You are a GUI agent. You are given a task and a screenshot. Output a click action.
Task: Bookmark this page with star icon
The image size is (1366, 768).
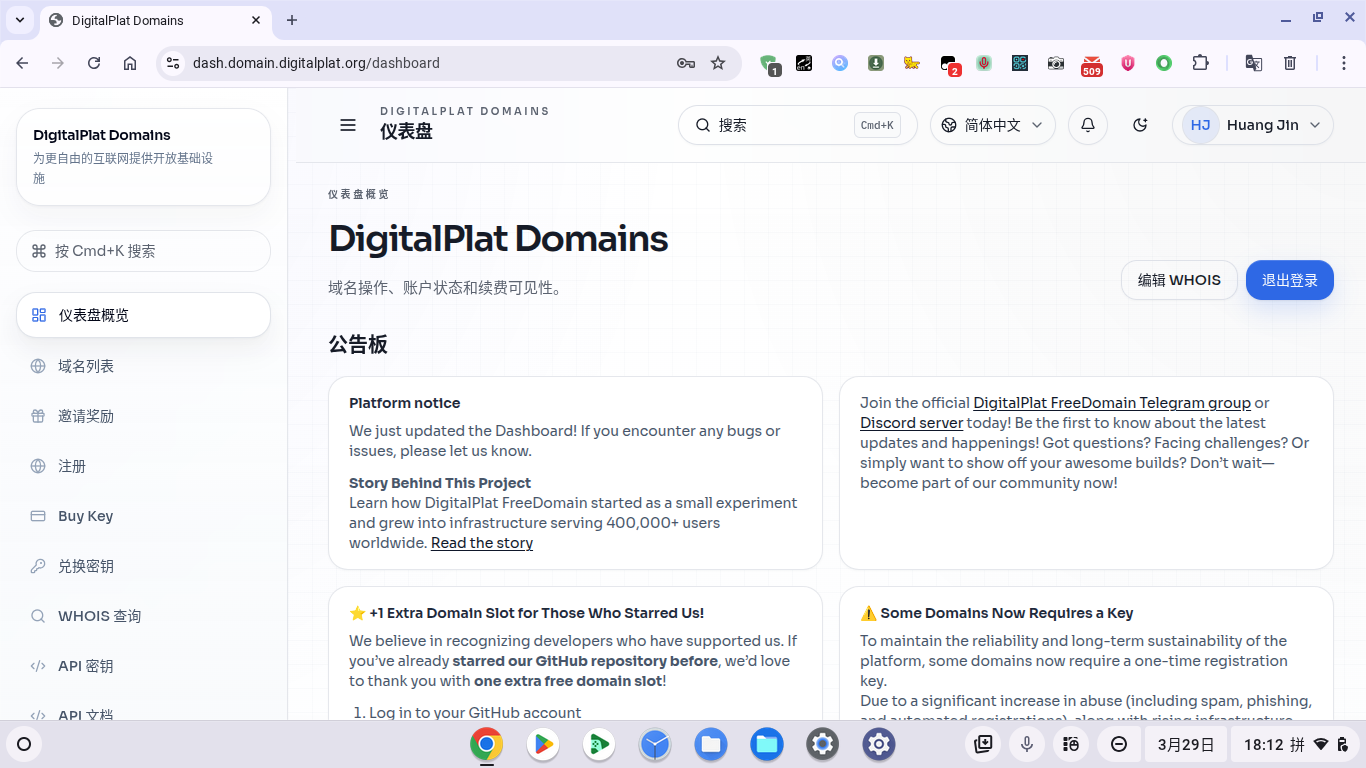[718, 63]
